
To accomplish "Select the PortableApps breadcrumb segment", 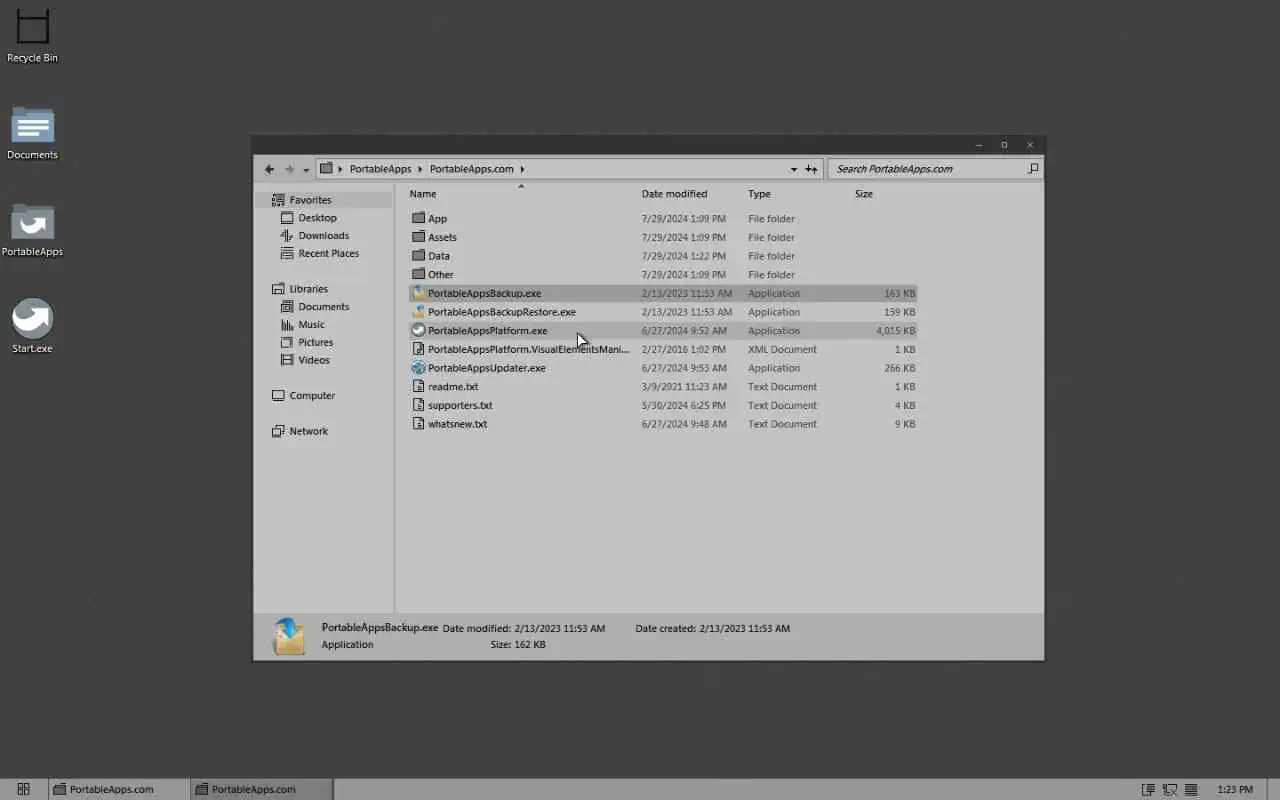I will (380, 169).
